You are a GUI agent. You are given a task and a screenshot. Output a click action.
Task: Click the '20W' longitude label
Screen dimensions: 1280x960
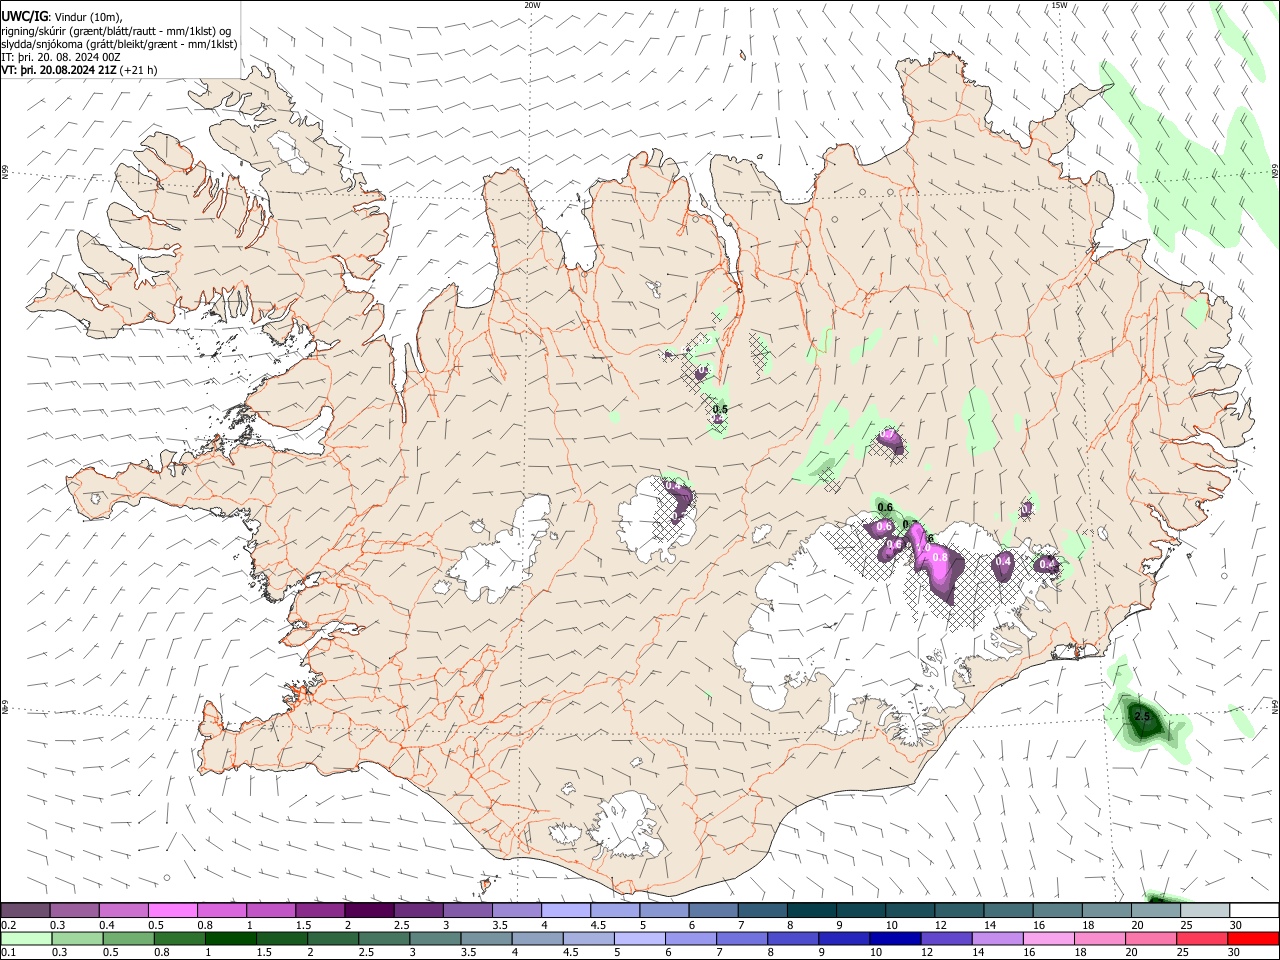coord(533,5)
